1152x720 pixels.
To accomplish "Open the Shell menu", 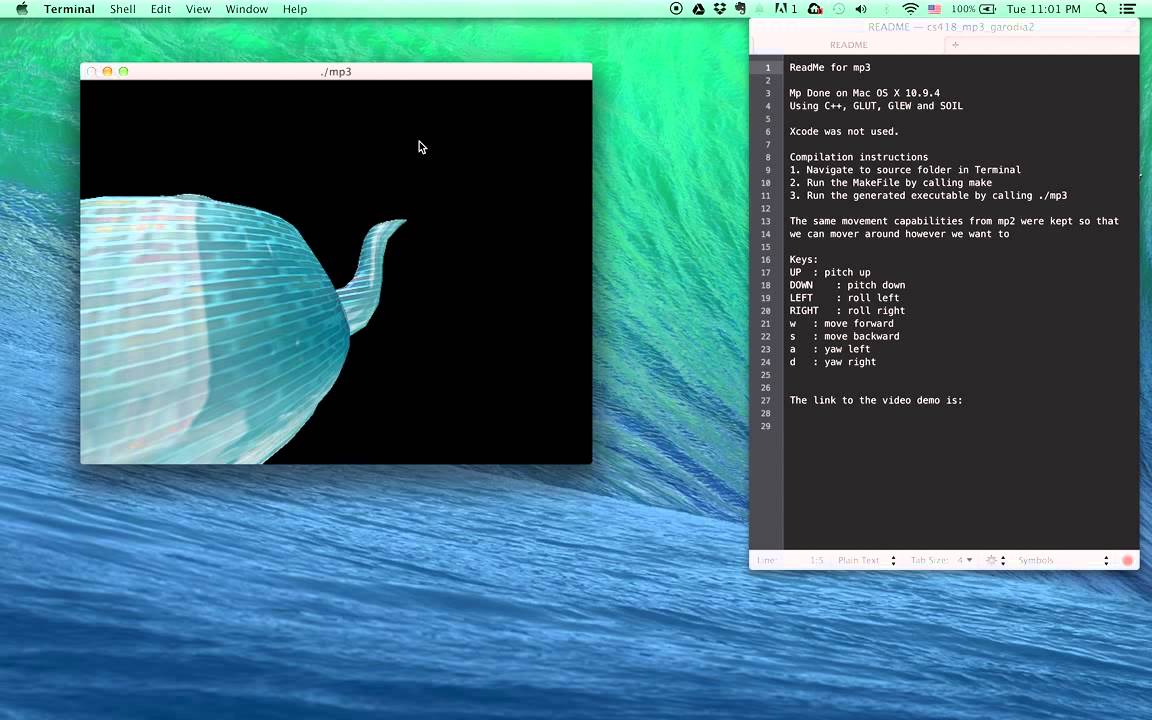I will [123, 9].
